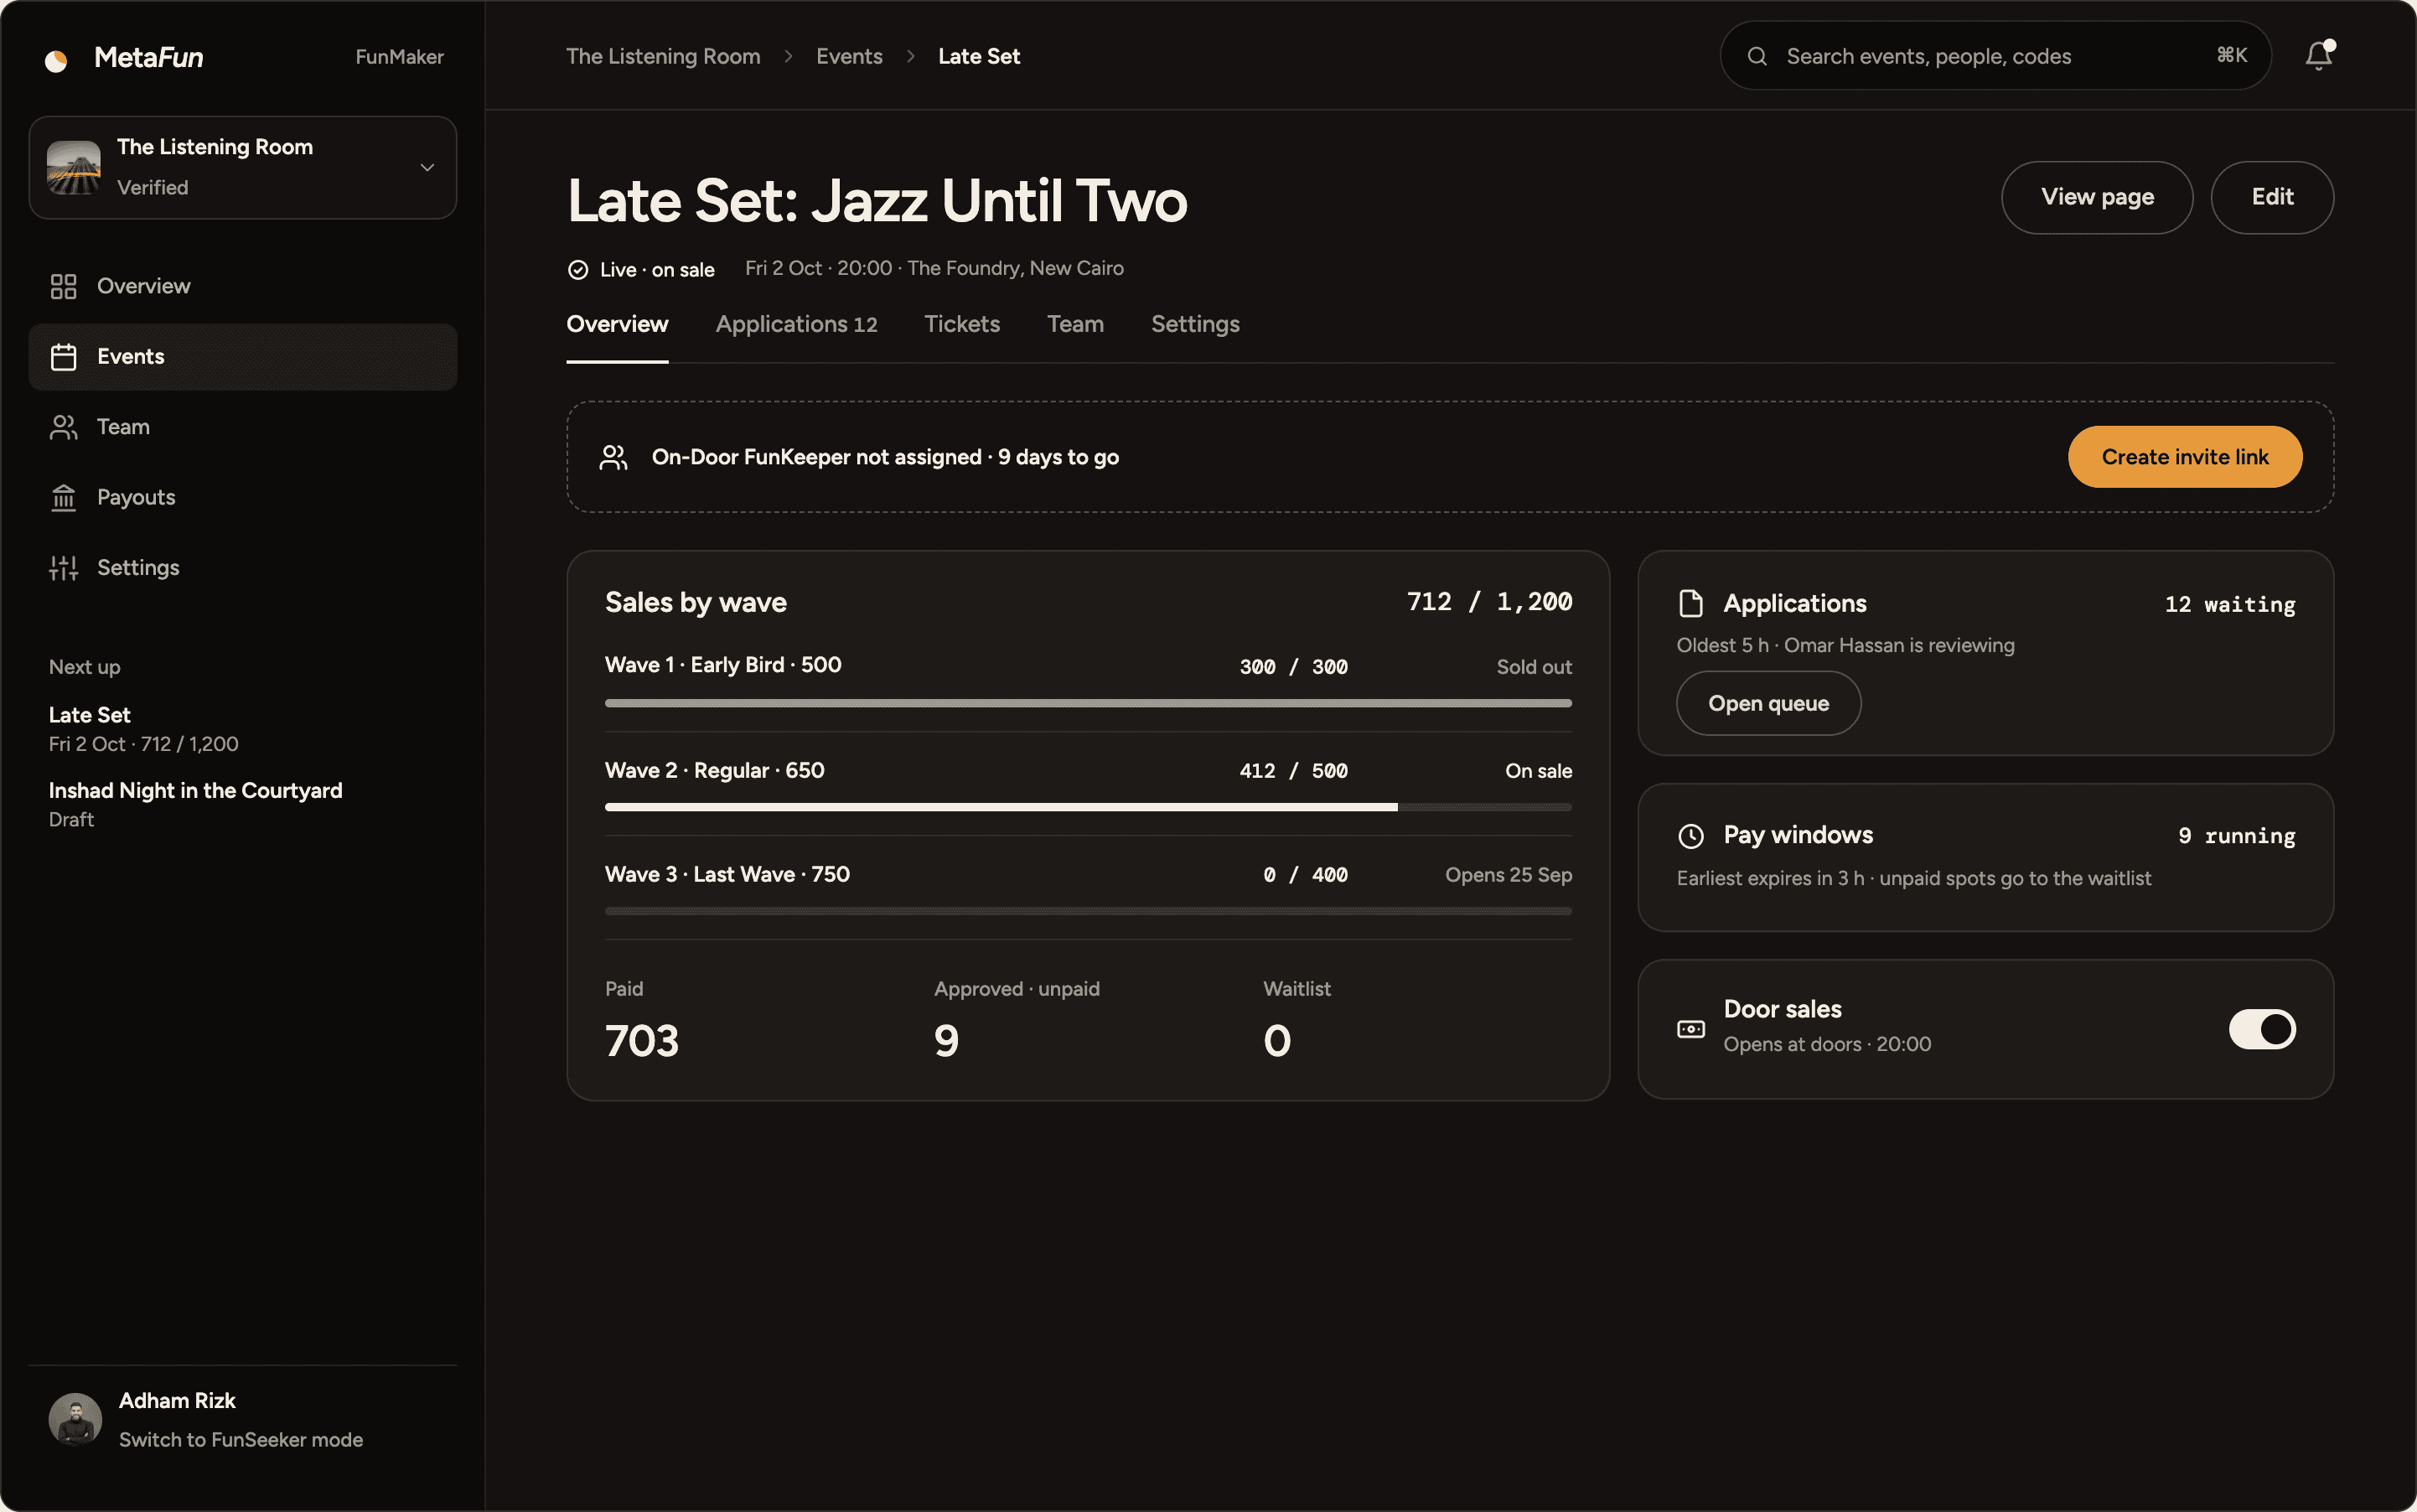
Task: Click the Pay windows clock icon
Action: (1690, 835)
